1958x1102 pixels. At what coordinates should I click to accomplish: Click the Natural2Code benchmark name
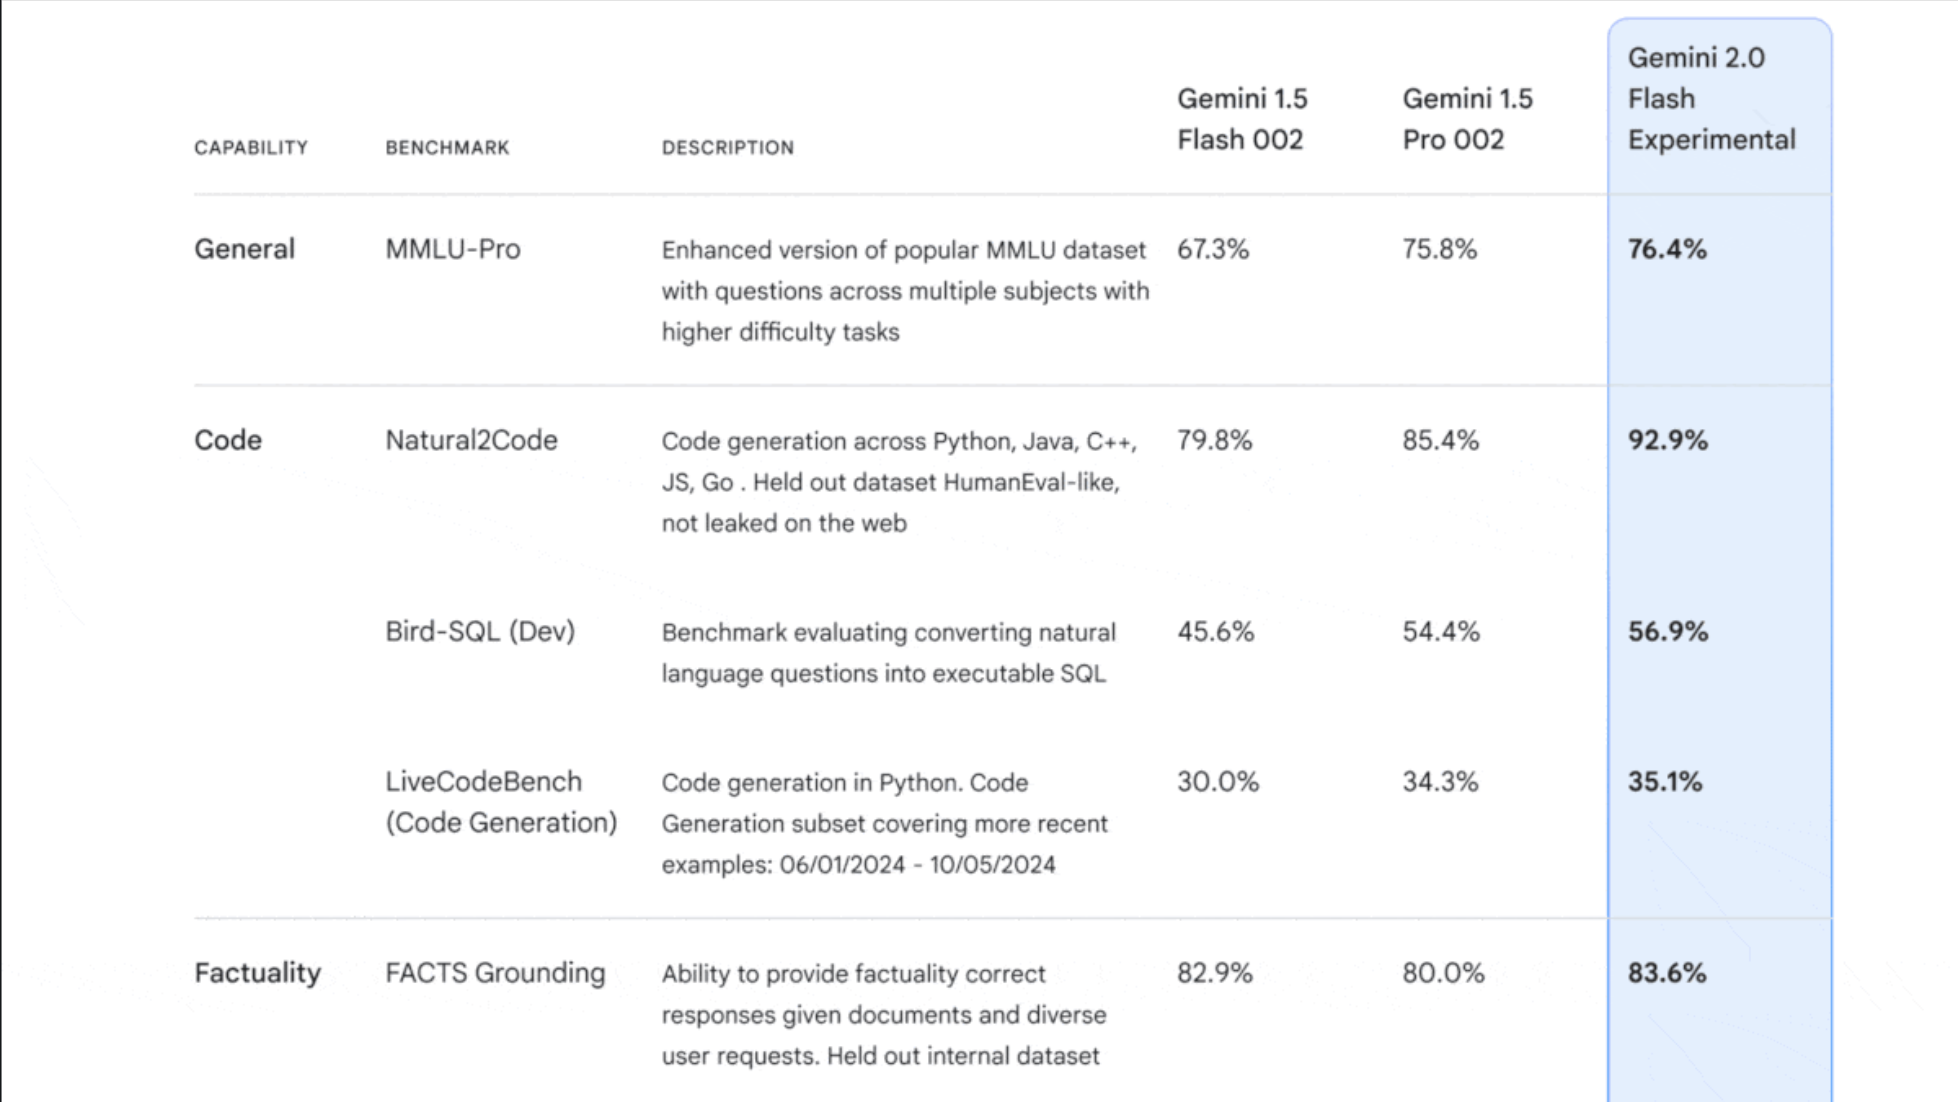tap(471, 440)
